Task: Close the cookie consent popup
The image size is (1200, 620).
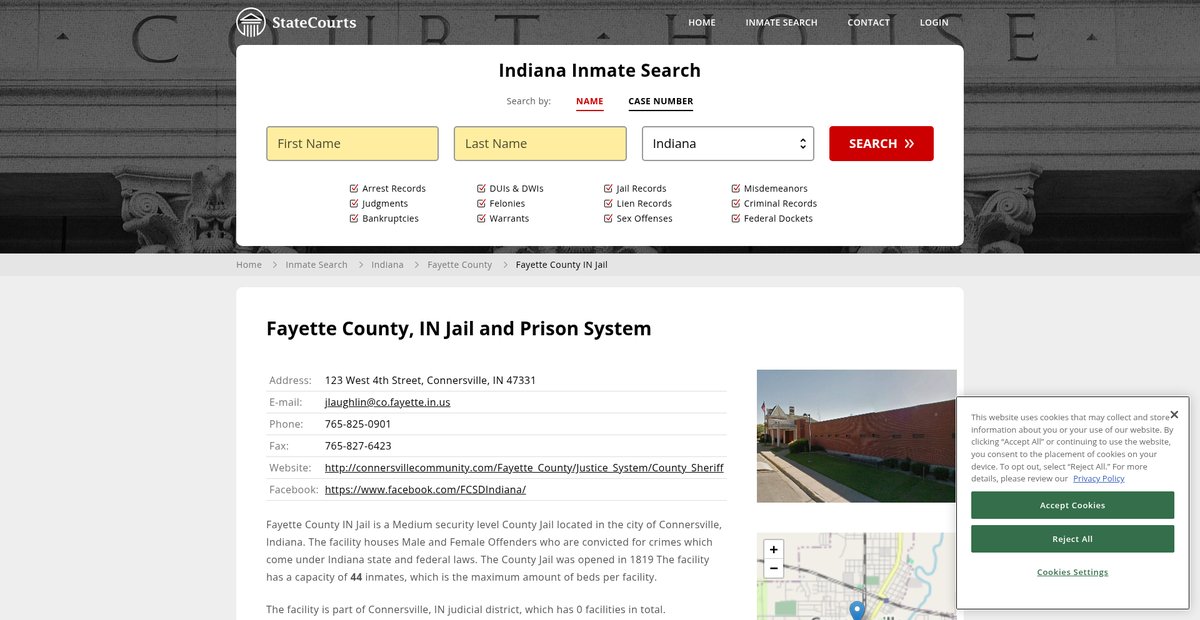Action: 1174,414
